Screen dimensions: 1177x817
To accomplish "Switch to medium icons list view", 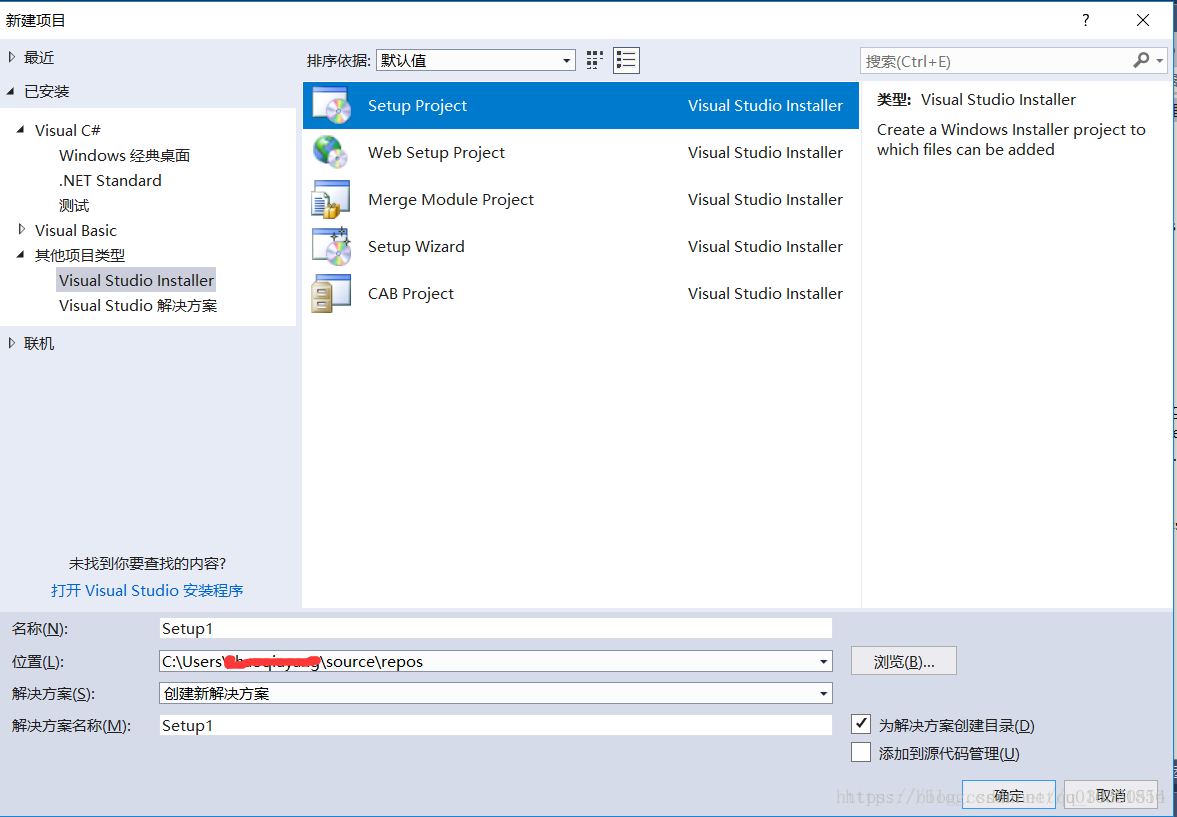I will pos(626,60).
